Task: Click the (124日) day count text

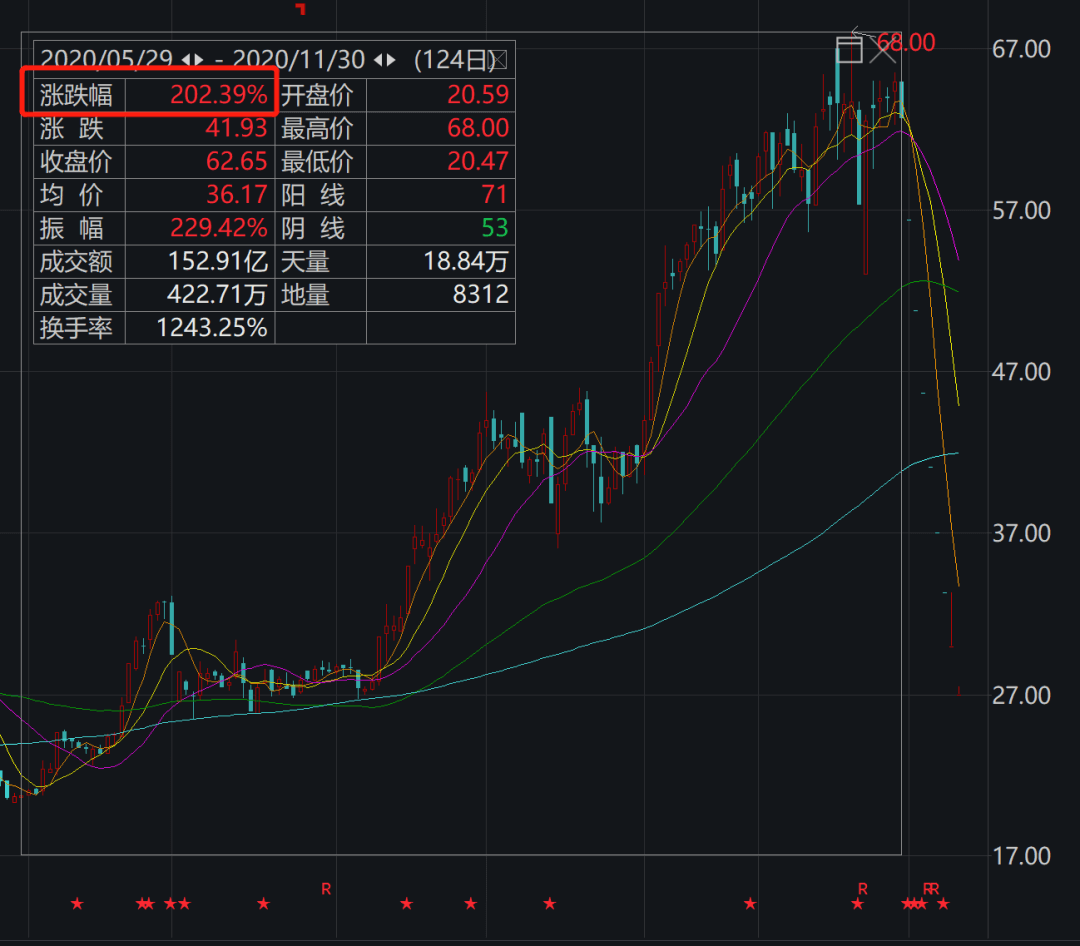Action: coord(453,61)
